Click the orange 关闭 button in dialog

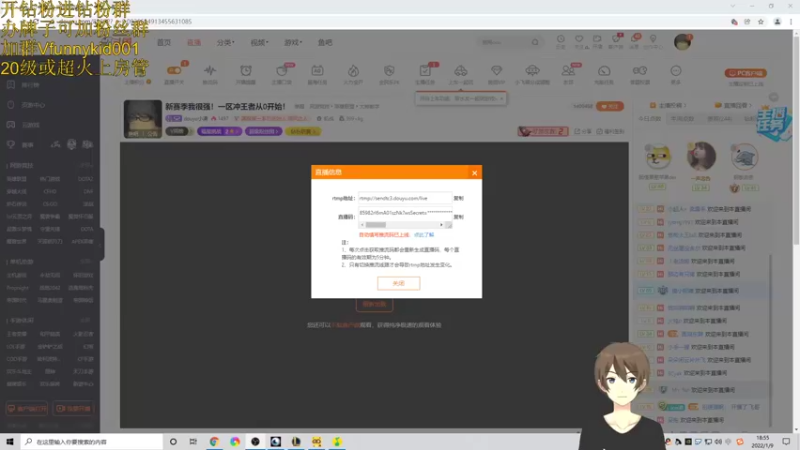[398, 283]
